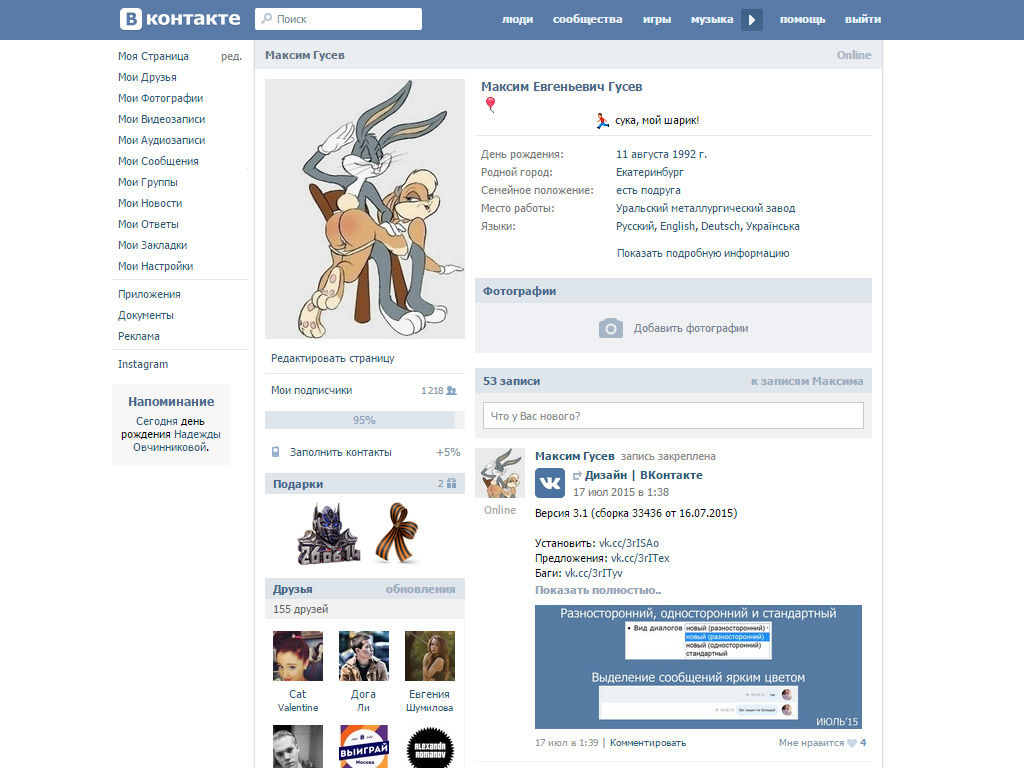Image resolution: width=1024 pixels, height=768 pixels.
Task: Click the phone icon beside Заполнить контакты
Action: click(276, 452)
